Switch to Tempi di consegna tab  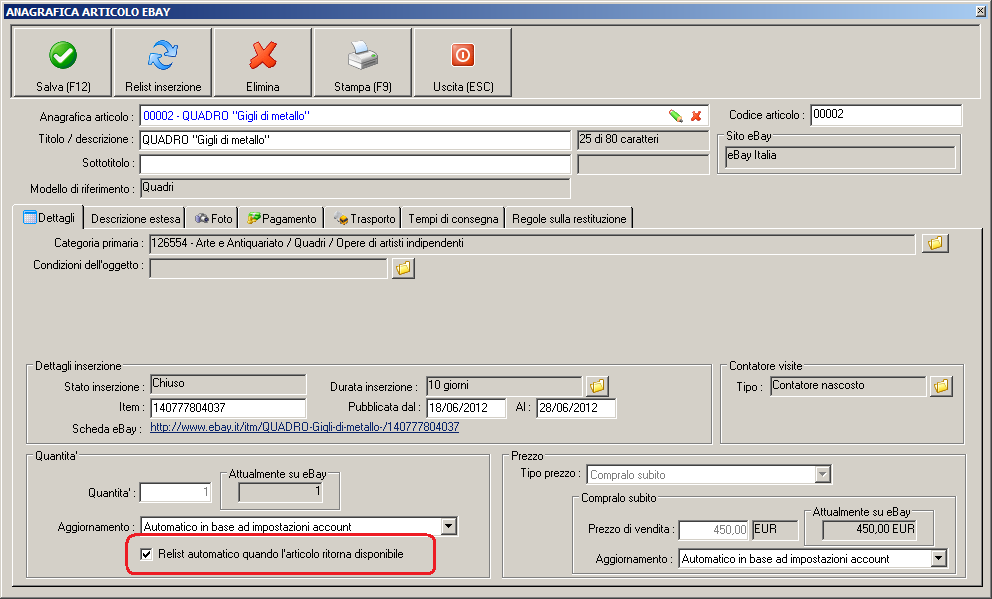tap(453, 219)
